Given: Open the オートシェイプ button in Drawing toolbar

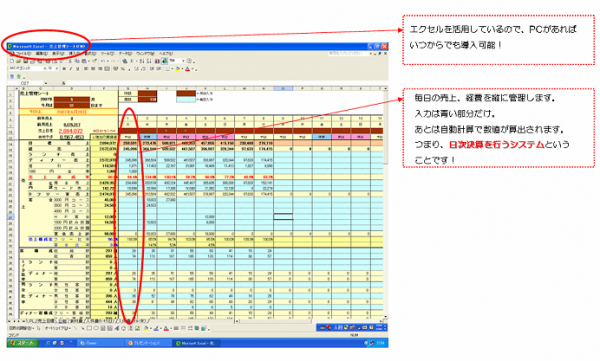Looking at the screenshot, I should (57, 328).
